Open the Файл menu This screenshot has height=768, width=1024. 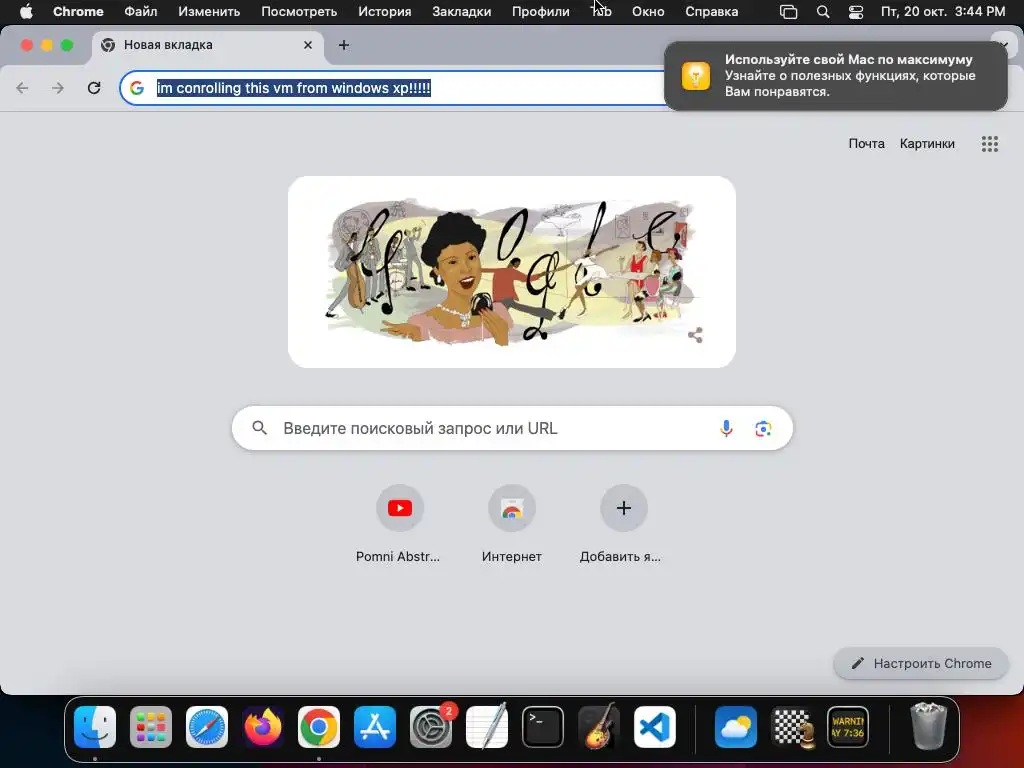pos(140,12)
